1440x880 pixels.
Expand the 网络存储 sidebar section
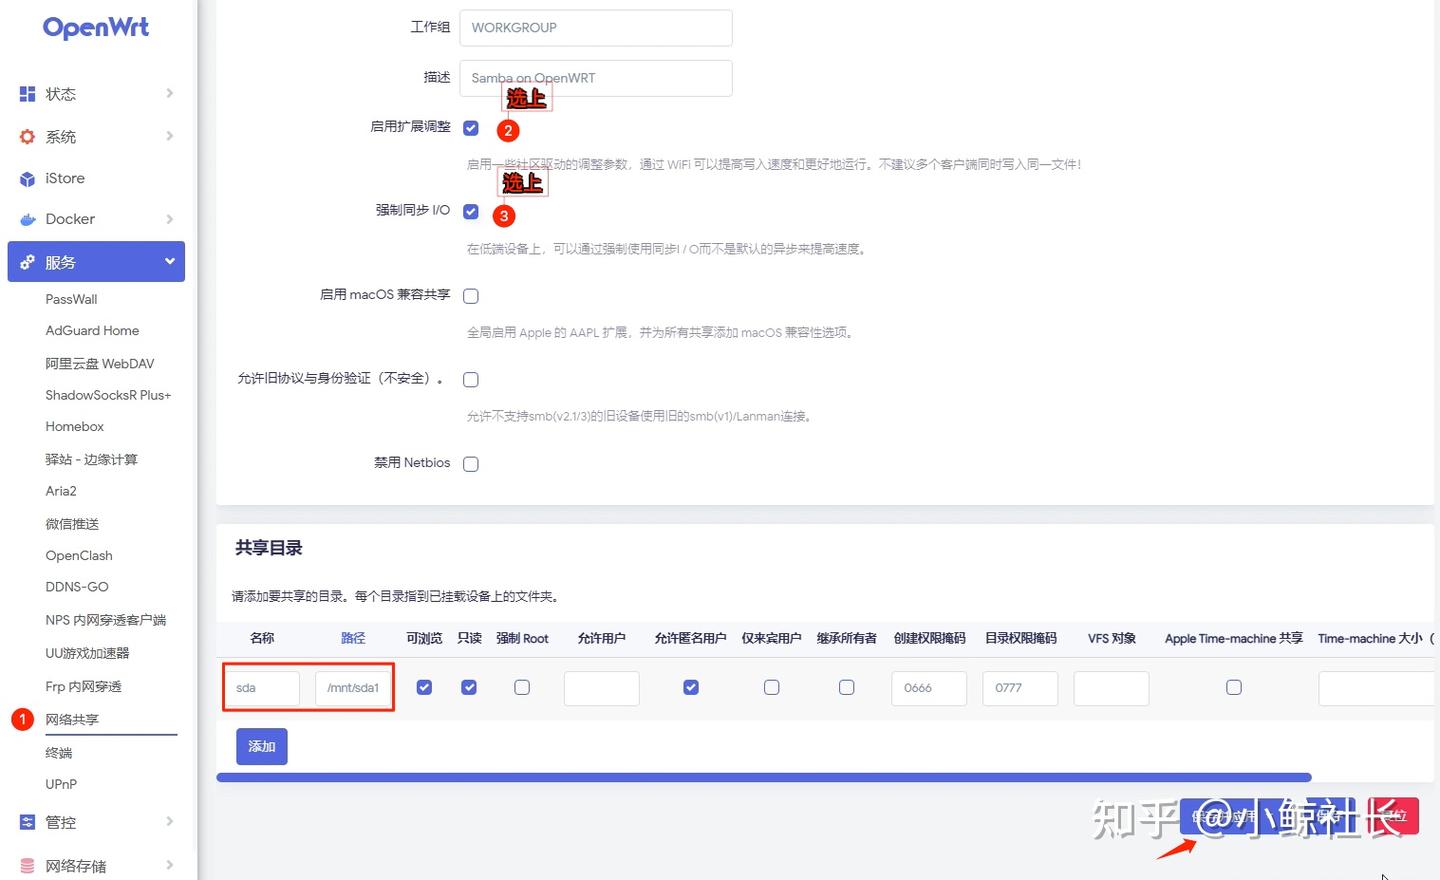(x=169, y=864)
